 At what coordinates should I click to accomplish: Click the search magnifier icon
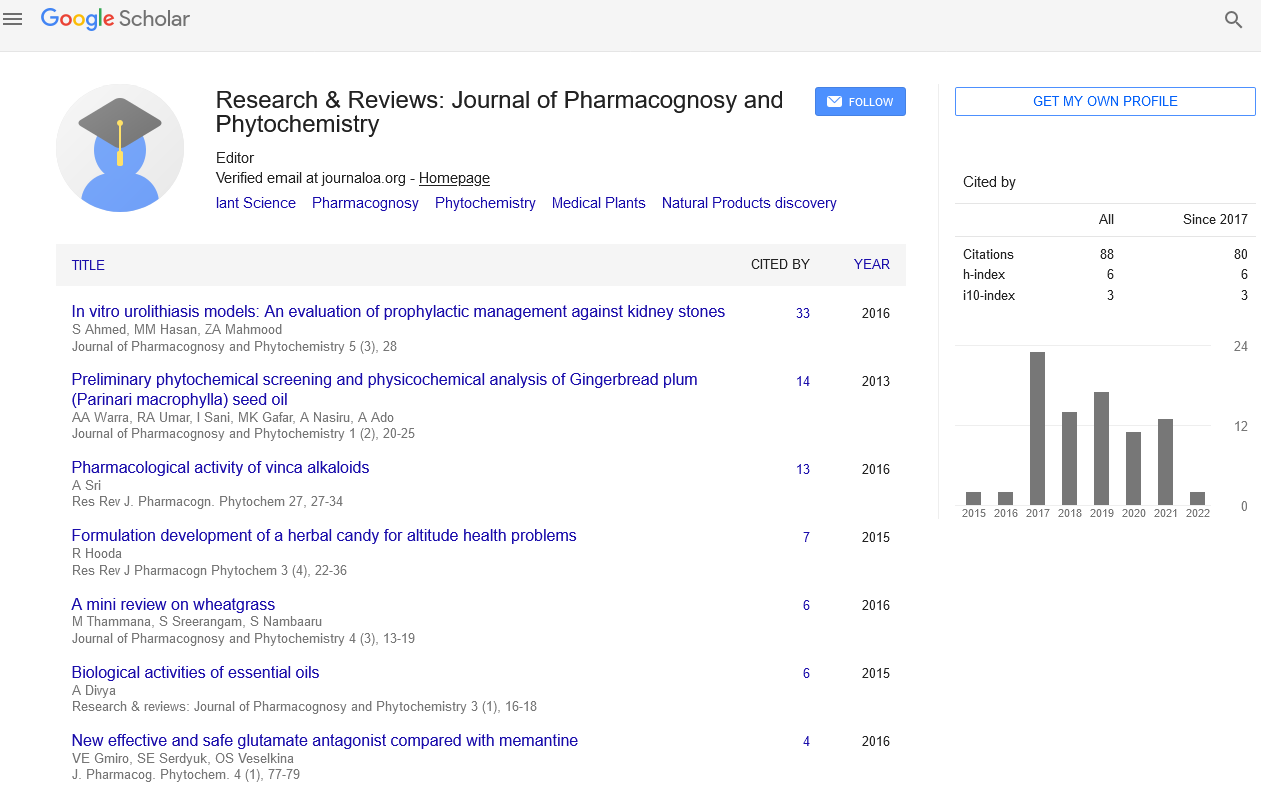(x=1233, y=20)
